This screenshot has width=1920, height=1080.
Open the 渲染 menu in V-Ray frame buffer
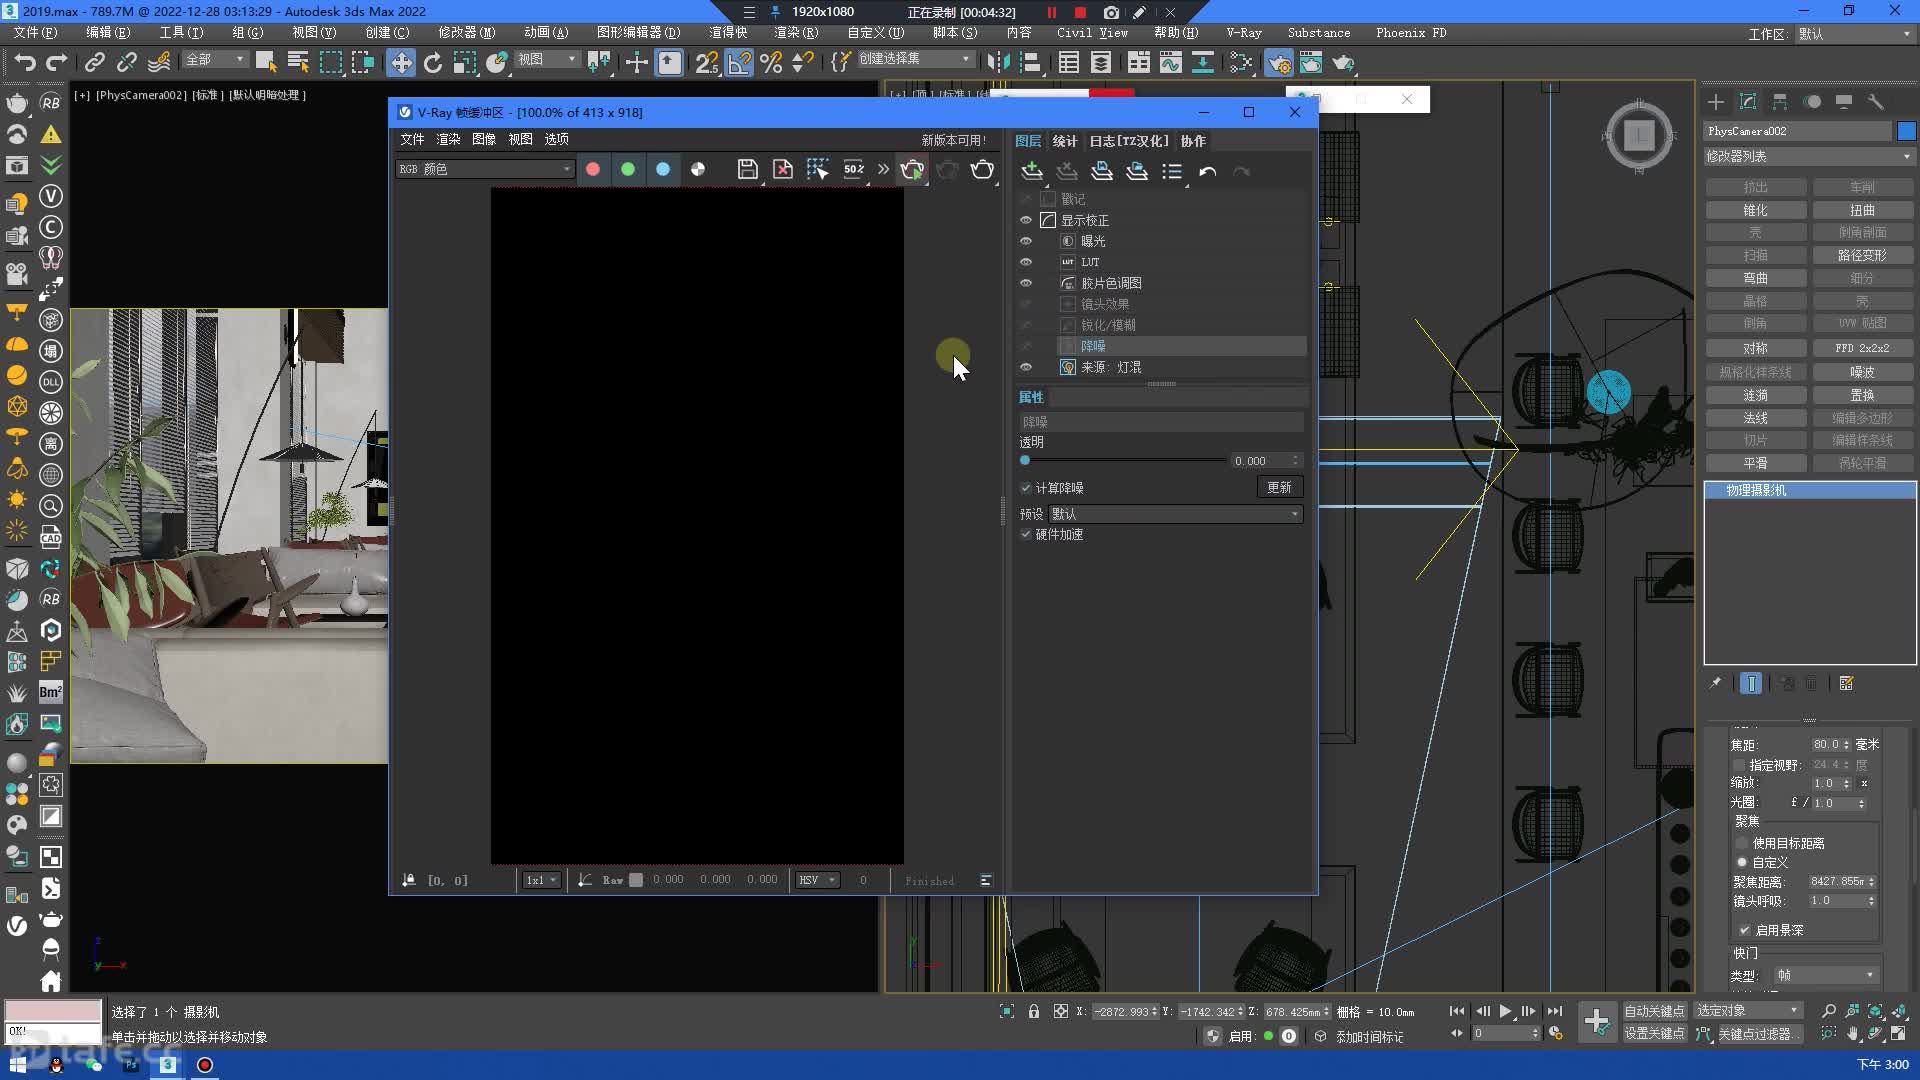coord(448,139)
